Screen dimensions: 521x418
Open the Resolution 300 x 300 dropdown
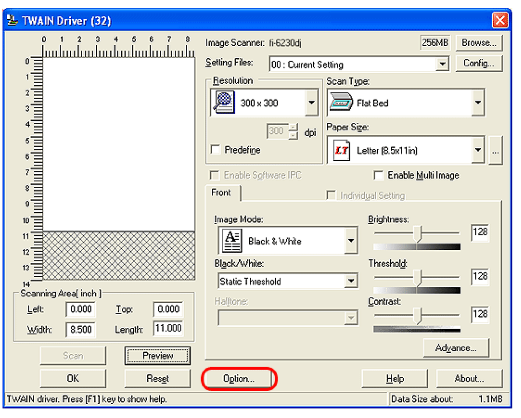(312, 102)
